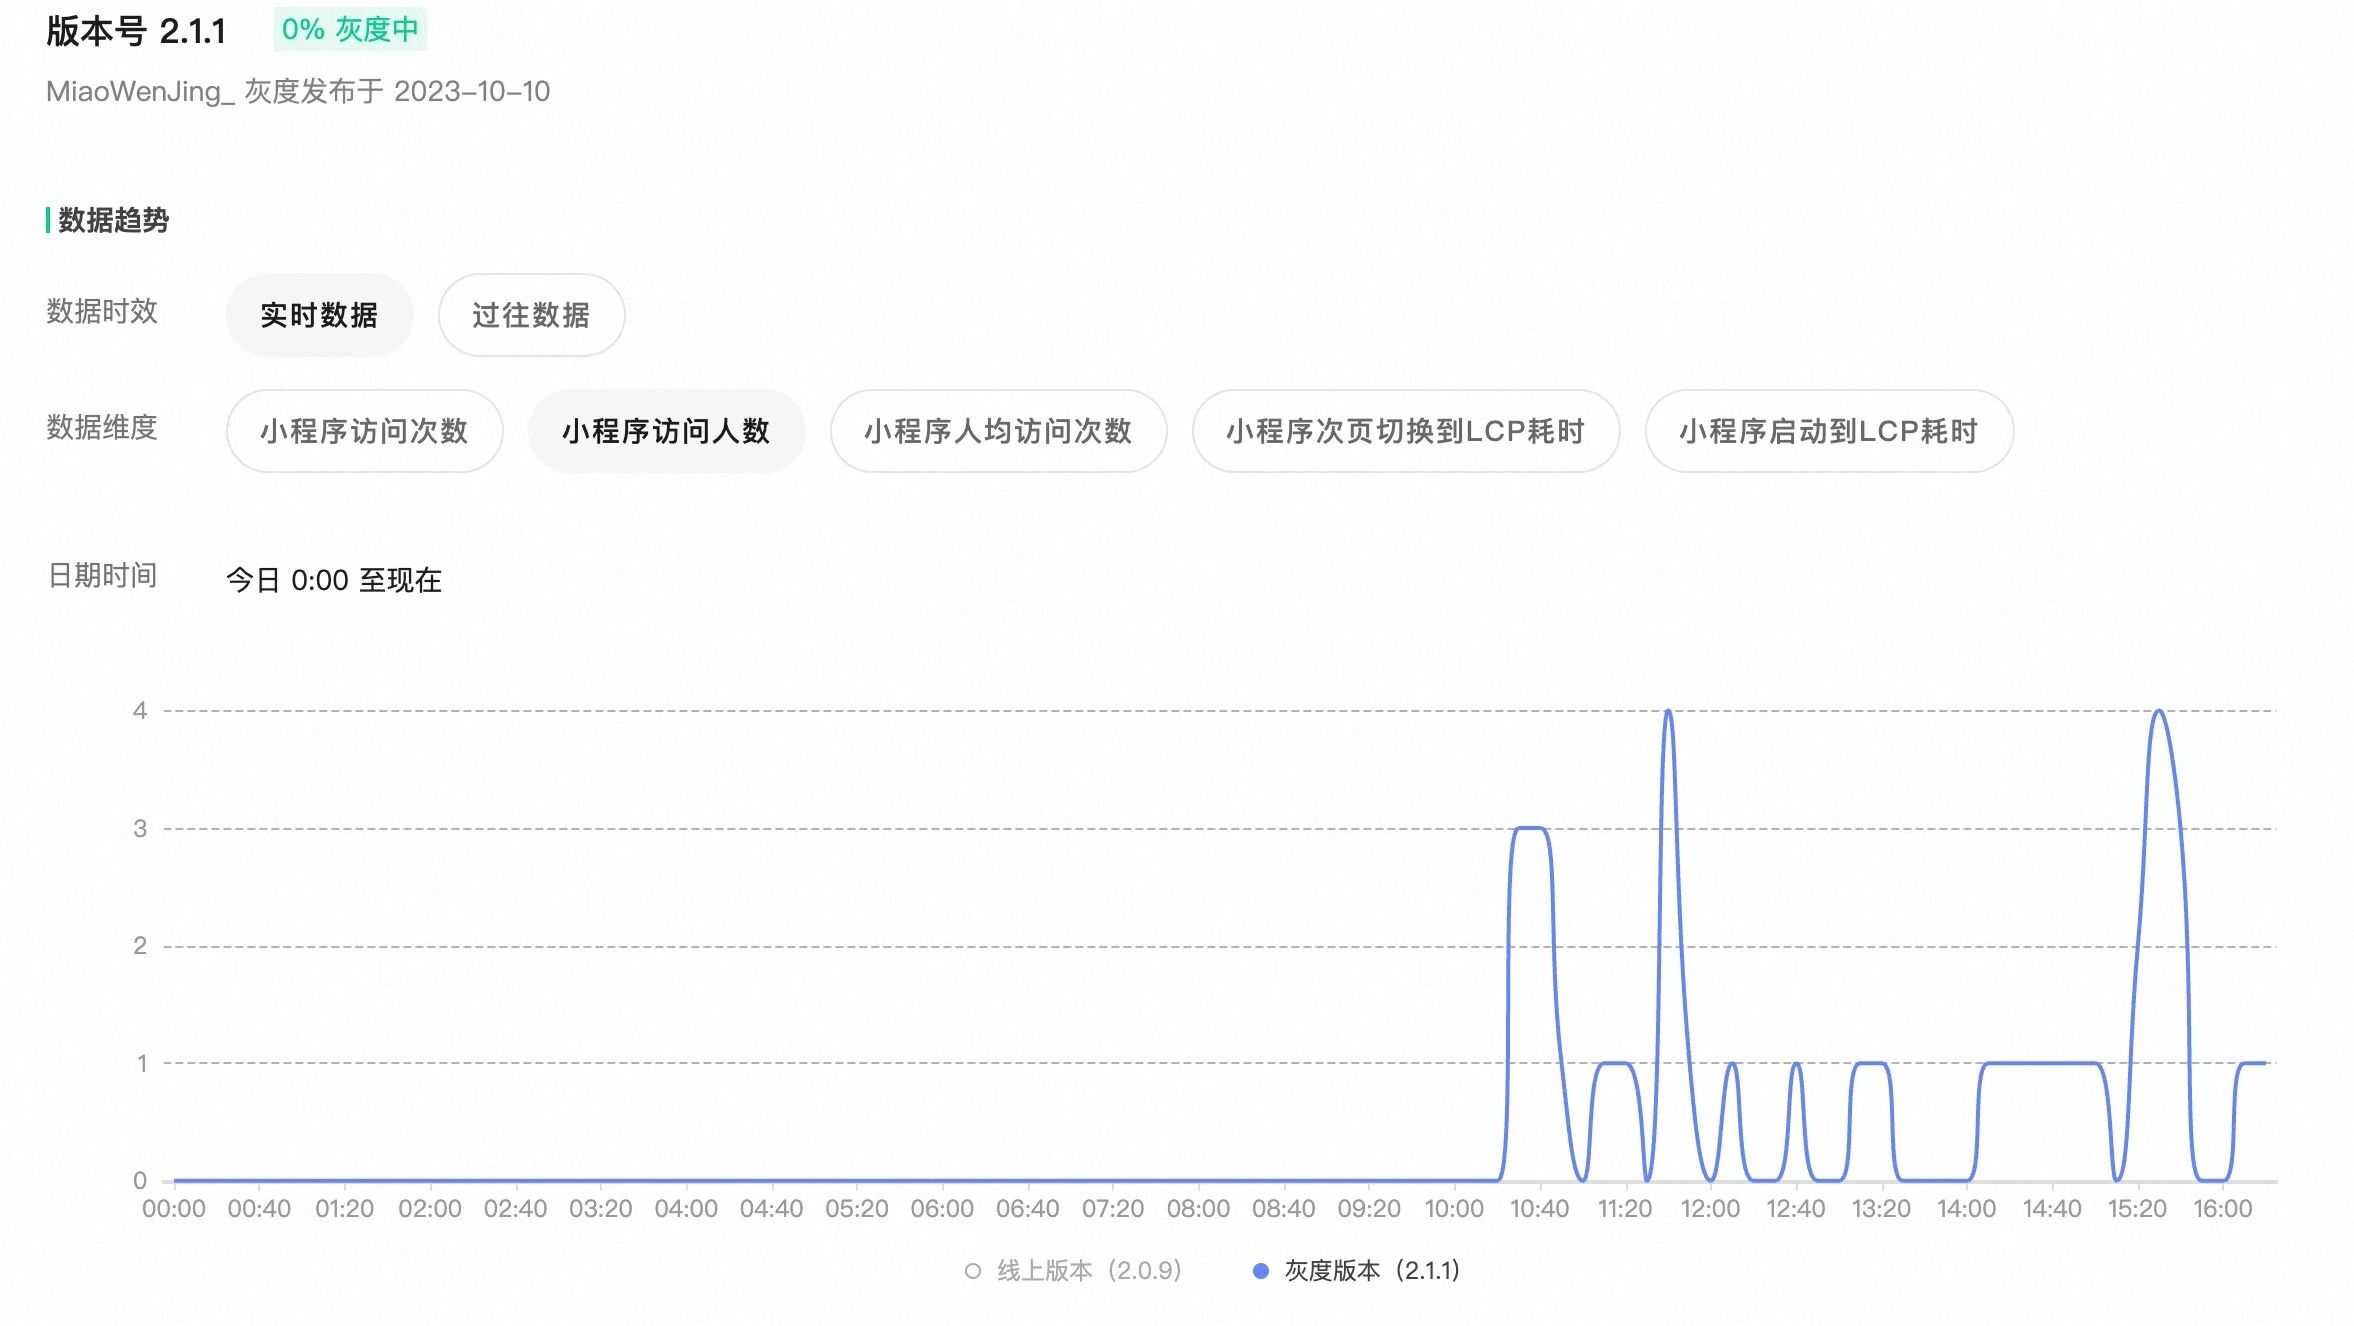2354x1326 pixels.
Task: Select the 实时数据 option
Action: pyautogui.click(x=319, y=315)
